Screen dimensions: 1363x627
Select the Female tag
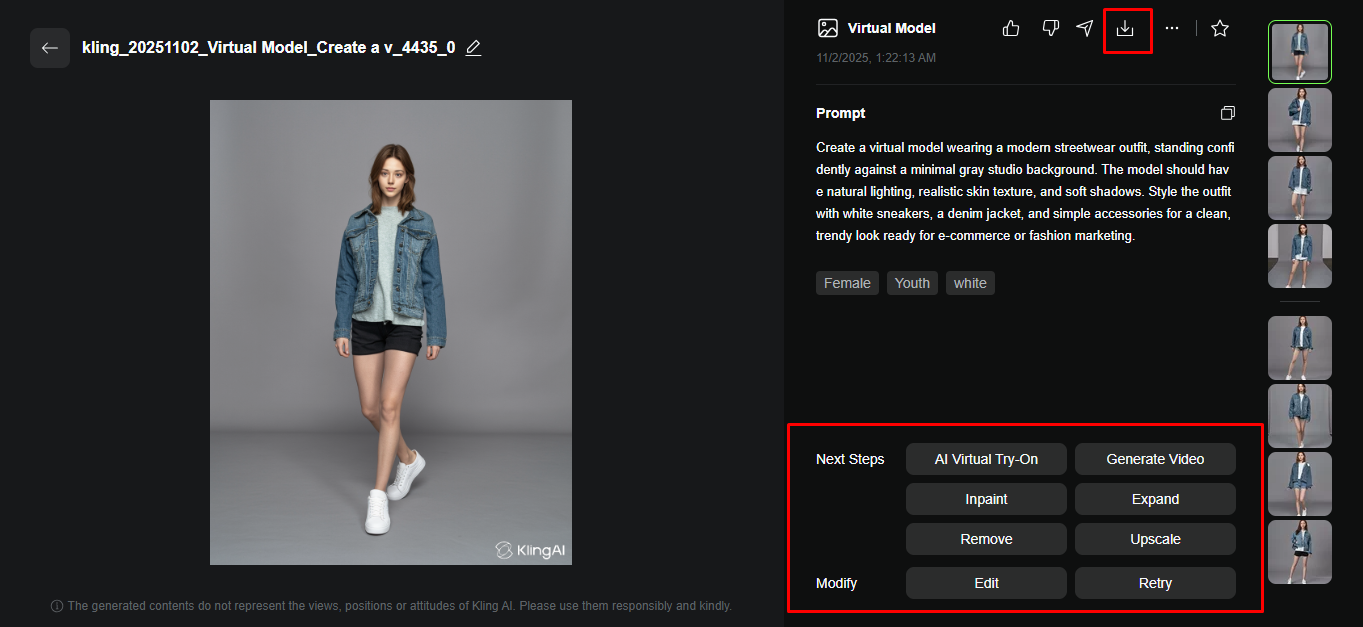coord(846,283)
